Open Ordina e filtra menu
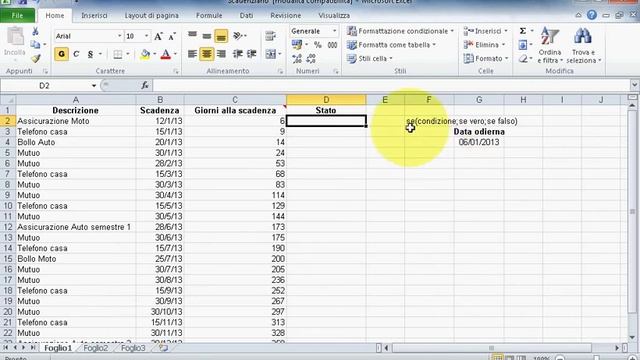This screenshot has height=360, width=640. tap(550, 45)
